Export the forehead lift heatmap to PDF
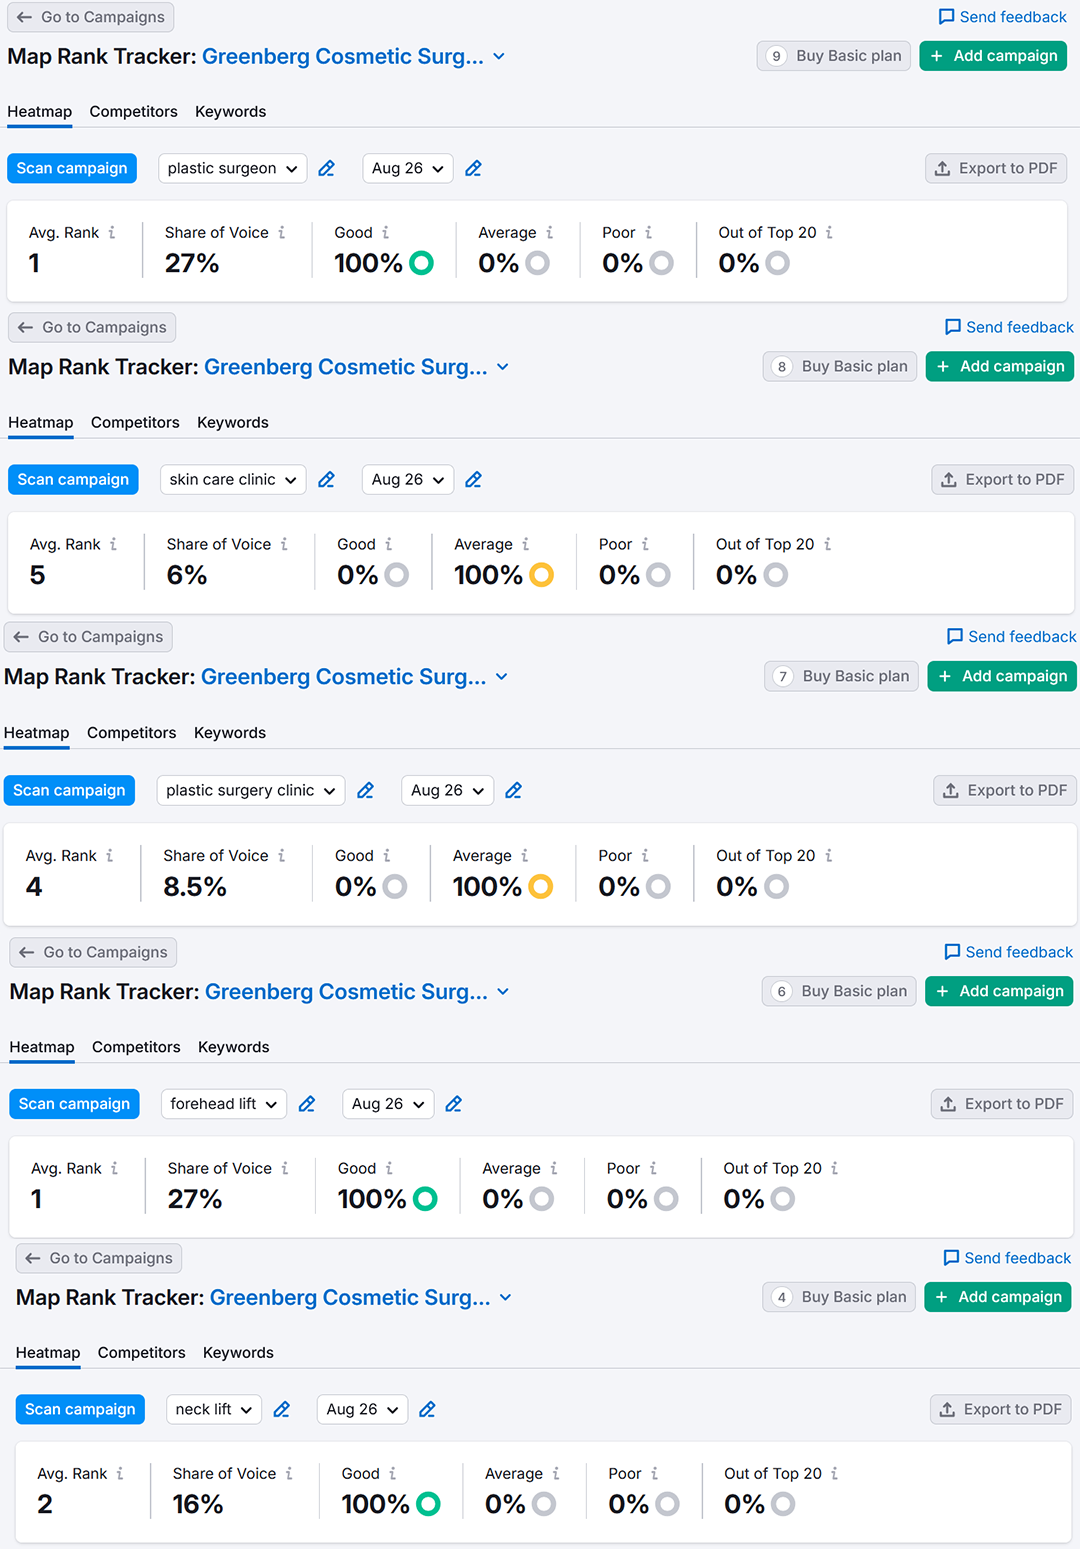Image resolution: width=1080 pixels, height=1549 pixels. tap(1002, 1104)
